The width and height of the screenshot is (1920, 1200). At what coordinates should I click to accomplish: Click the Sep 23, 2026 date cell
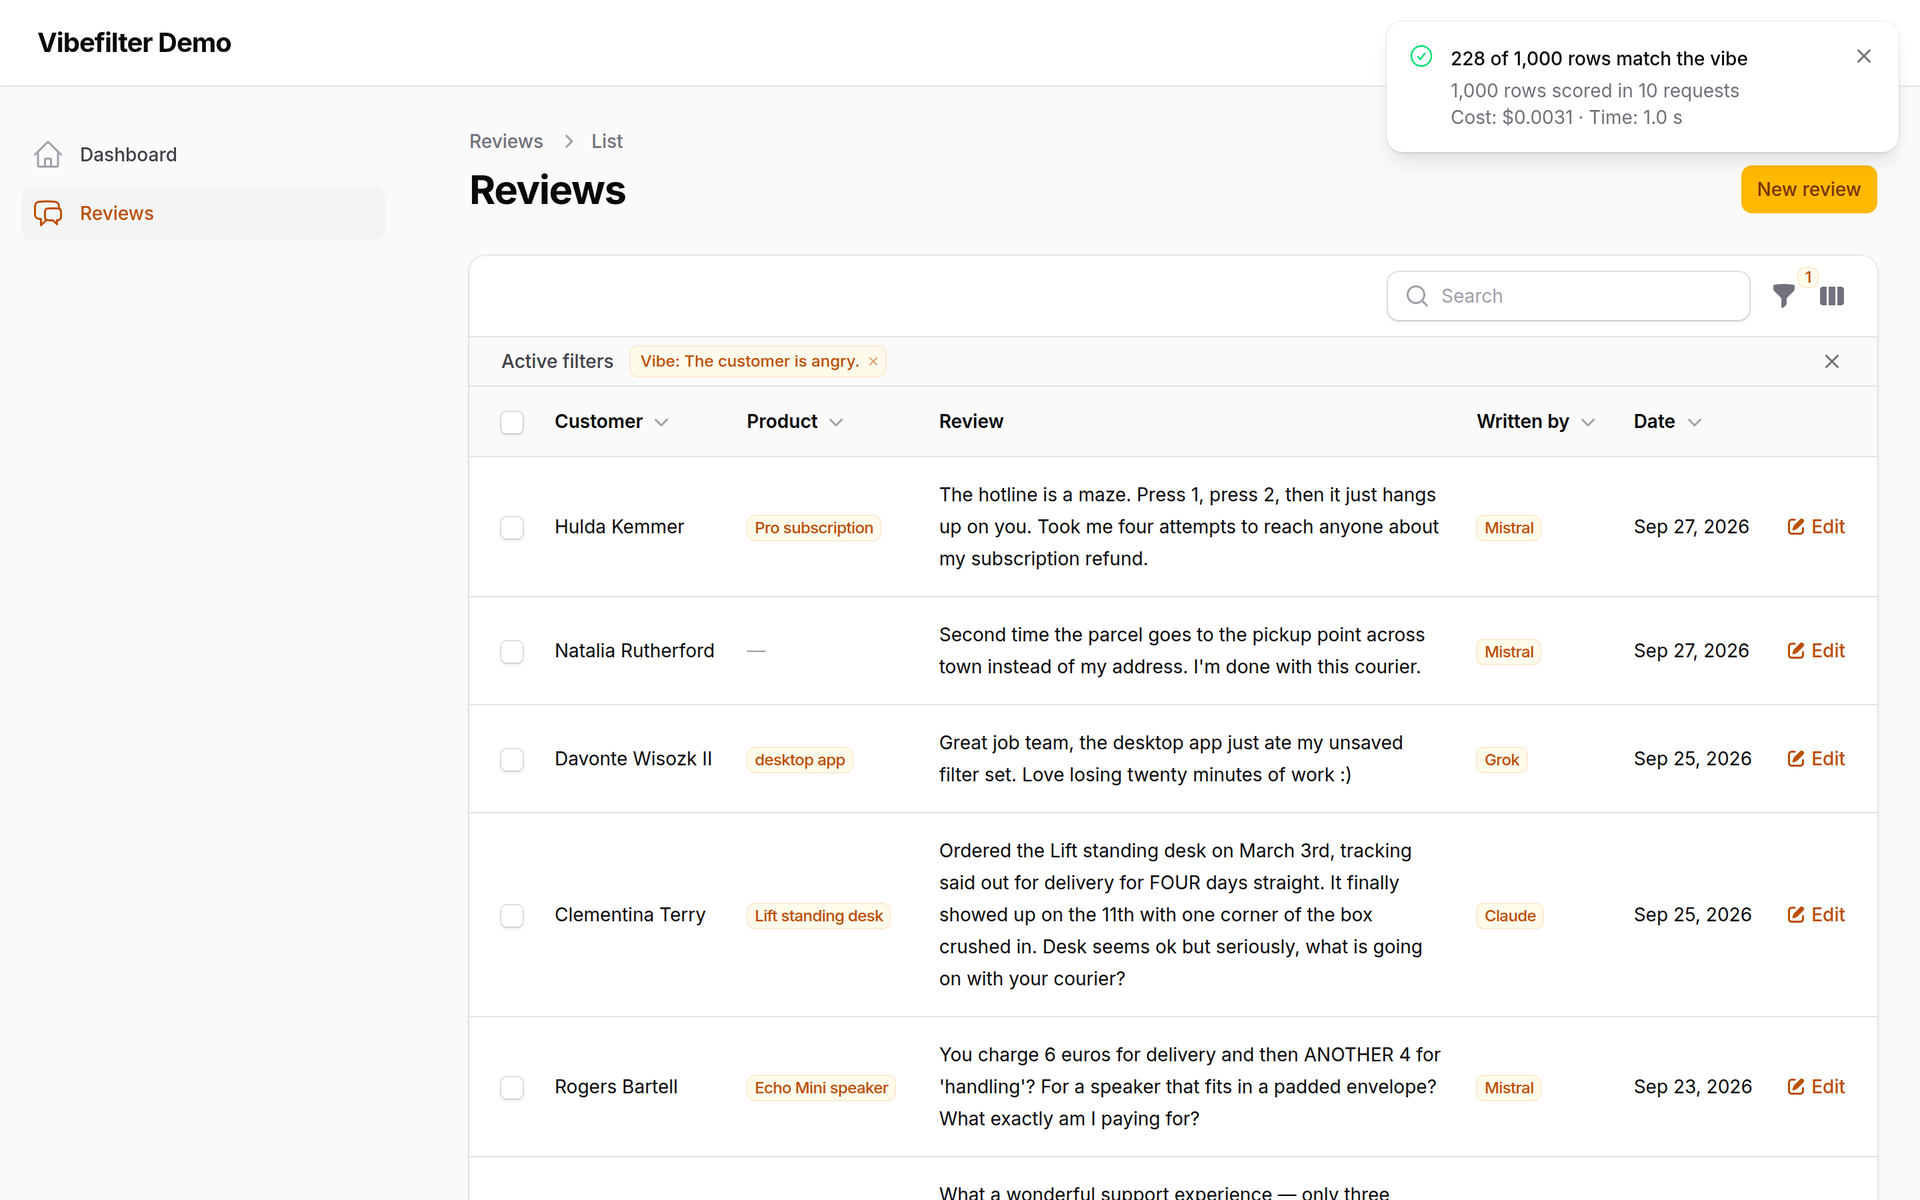[1693, 1087]
